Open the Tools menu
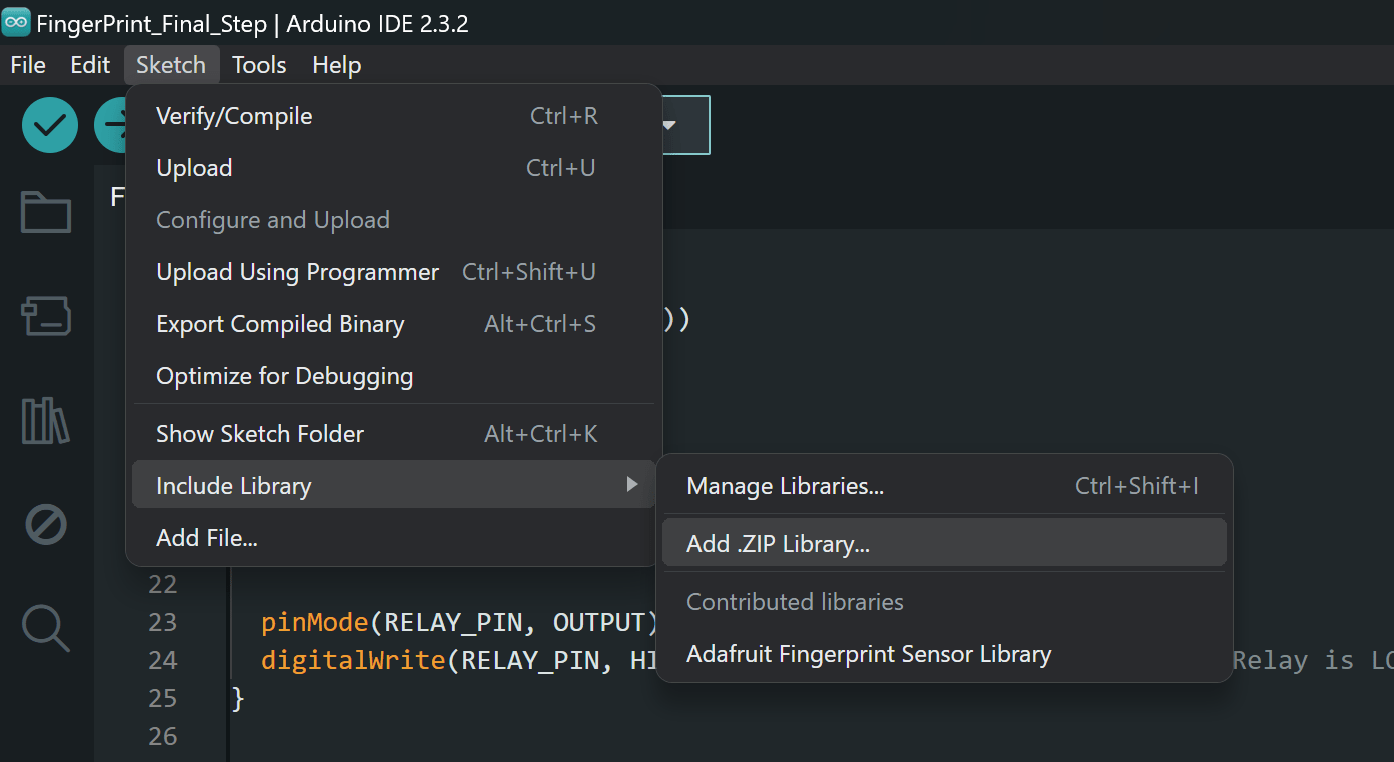 click(x=259, y=65)
